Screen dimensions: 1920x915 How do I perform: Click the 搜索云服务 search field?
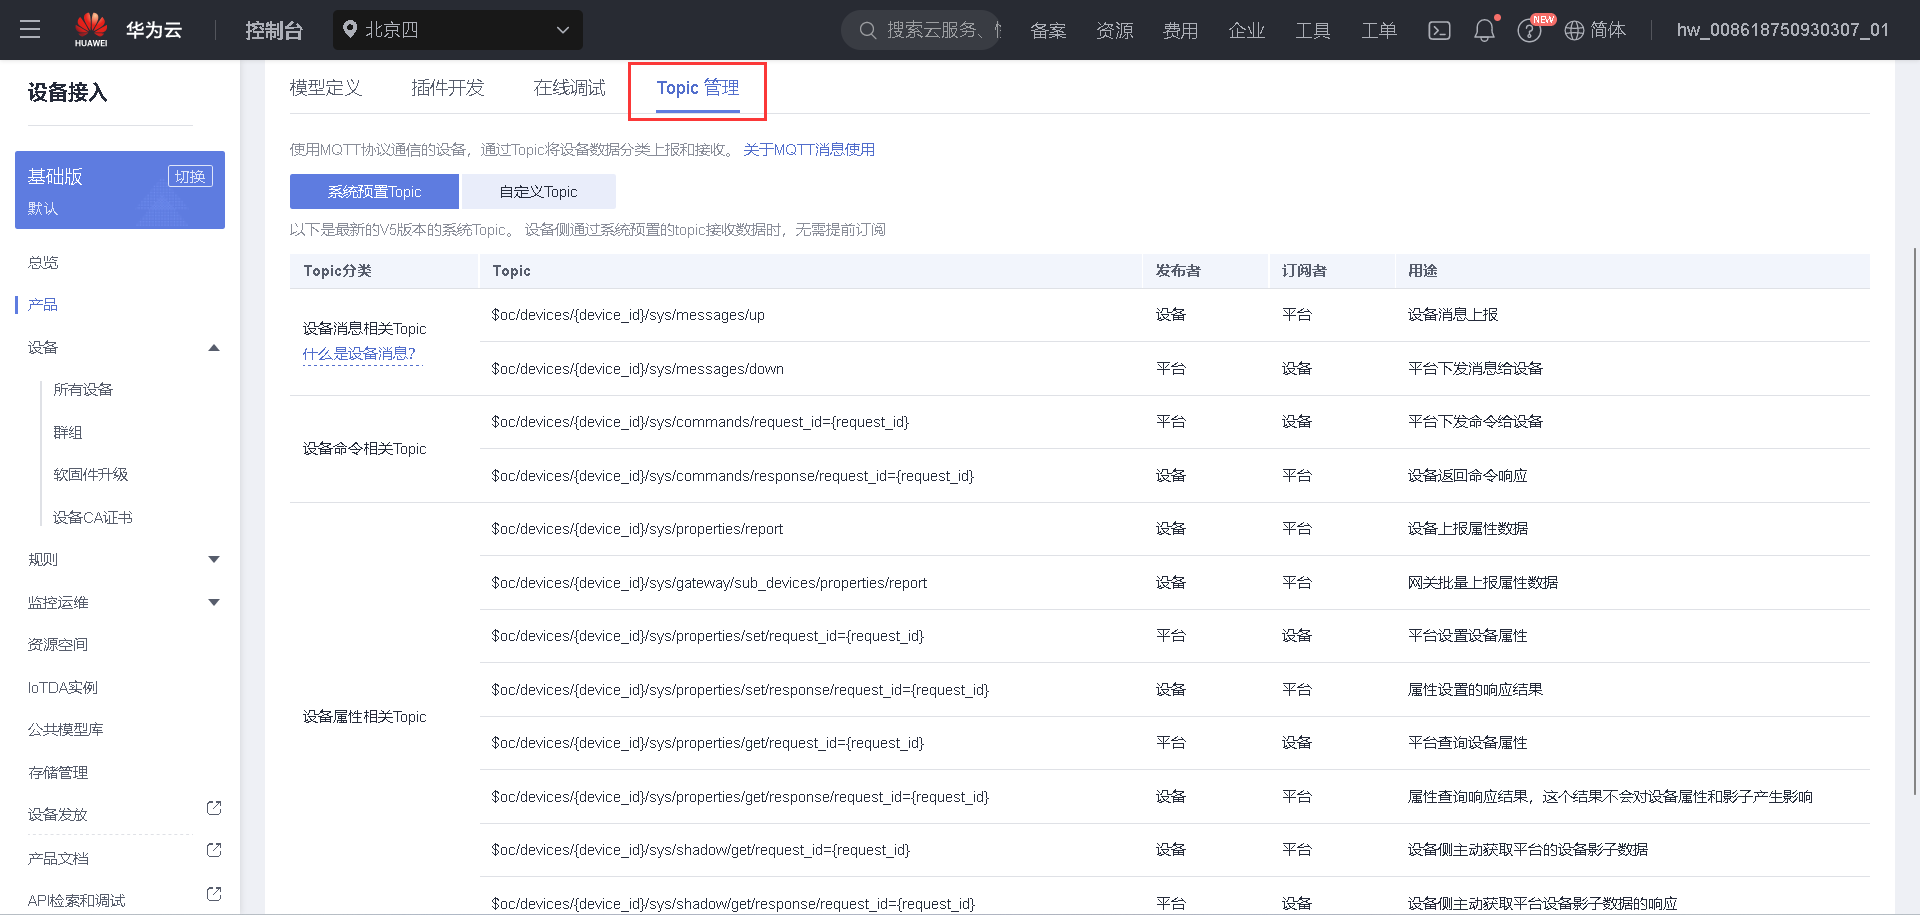pyautogui.click(x=921, y=30)
